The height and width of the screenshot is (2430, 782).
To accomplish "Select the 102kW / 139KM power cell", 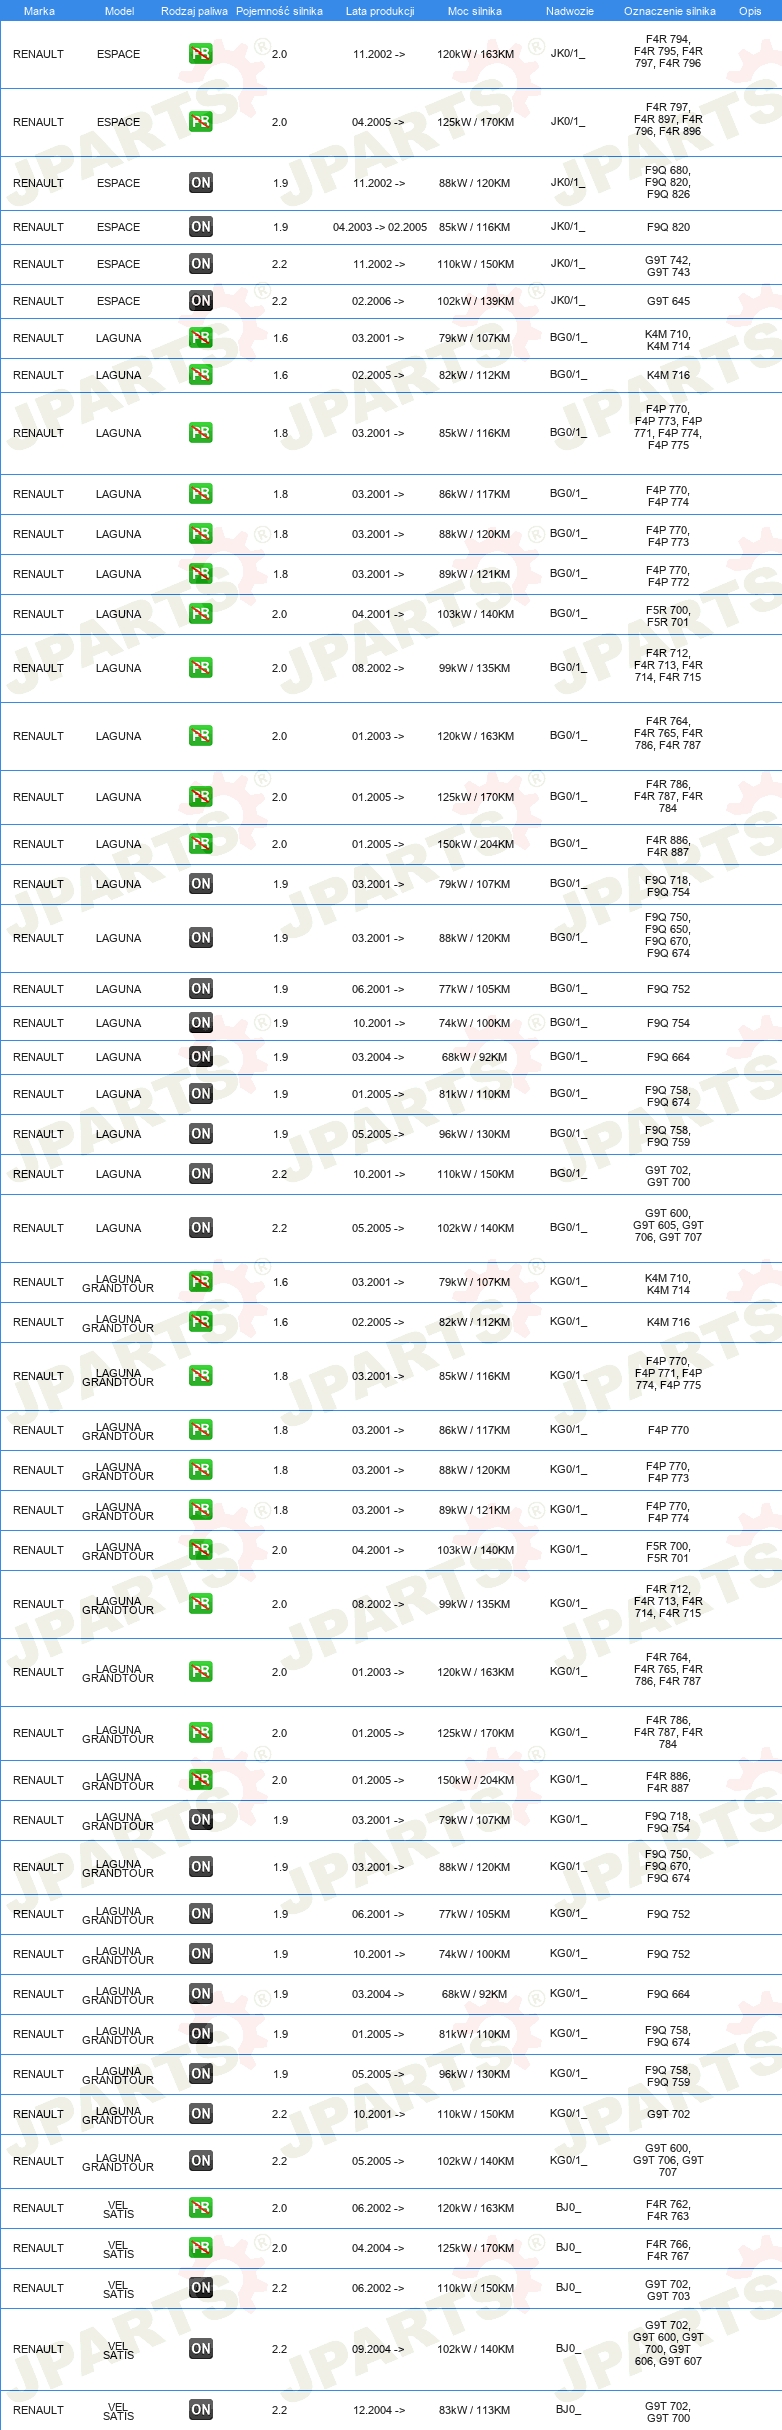I will [476, 301].
